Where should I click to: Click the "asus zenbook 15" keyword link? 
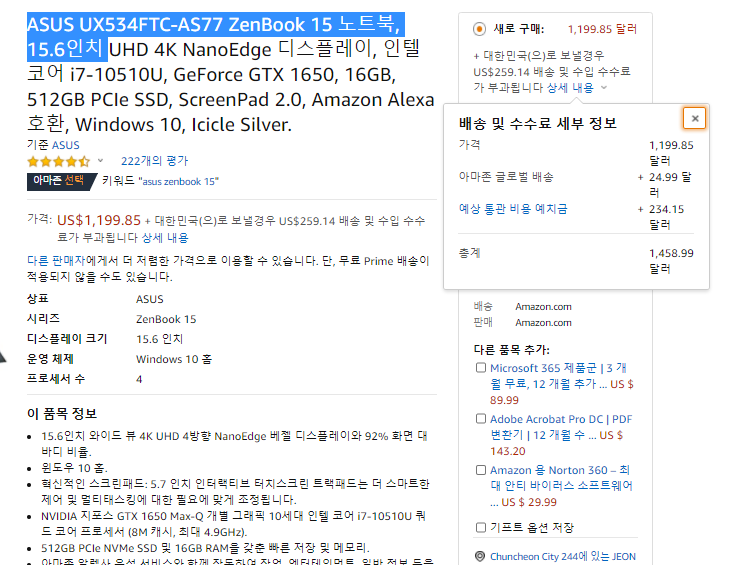coord(179,181)
